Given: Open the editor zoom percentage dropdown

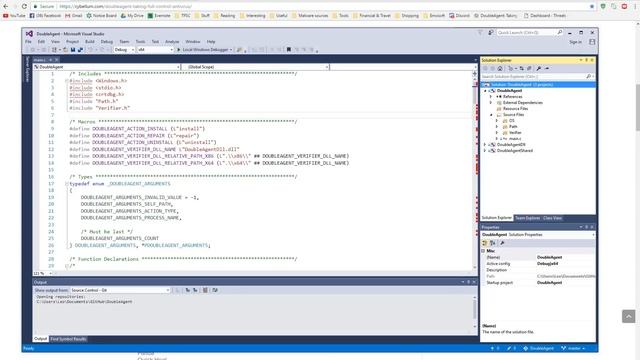Looking at the screenshot, I should [x=43, y=273].
